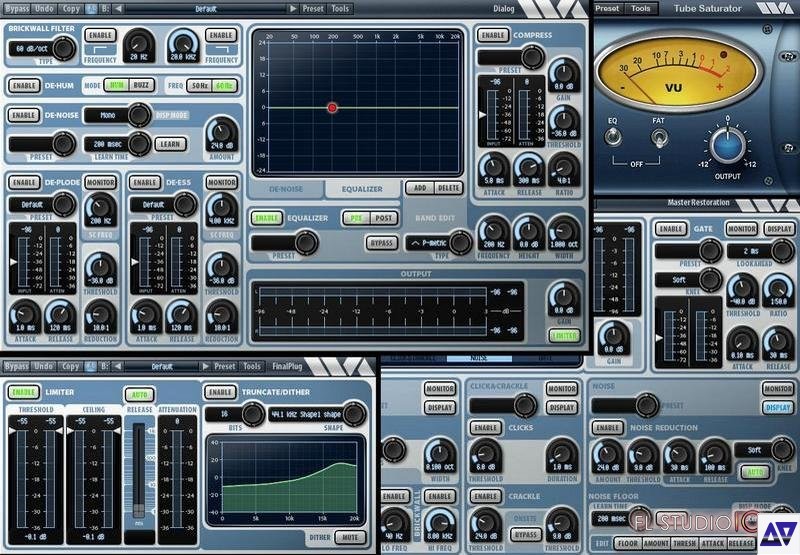Open the 16 Bits selector in FinalPlug
Image resolution: width=800 pixels, height=555 pixels.
[x=235, y=414]
